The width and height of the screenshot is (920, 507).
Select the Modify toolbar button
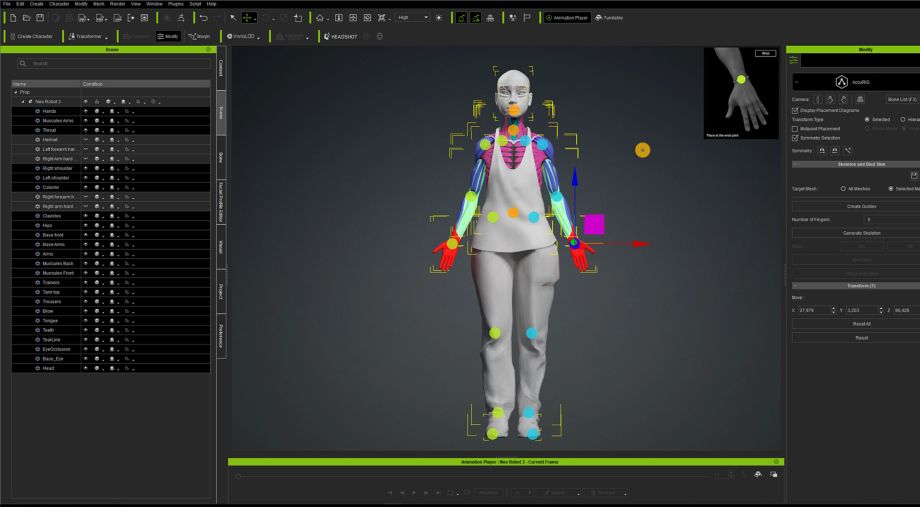[x=168, y=36]
